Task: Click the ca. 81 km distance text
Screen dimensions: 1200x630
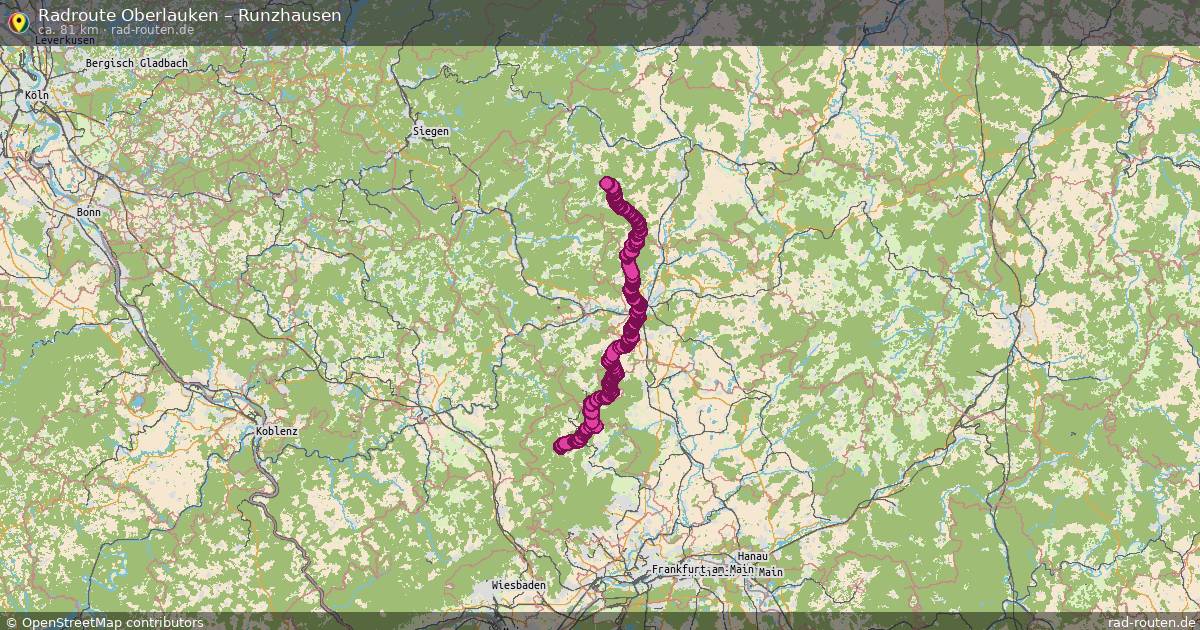Action: coord(68,30)
